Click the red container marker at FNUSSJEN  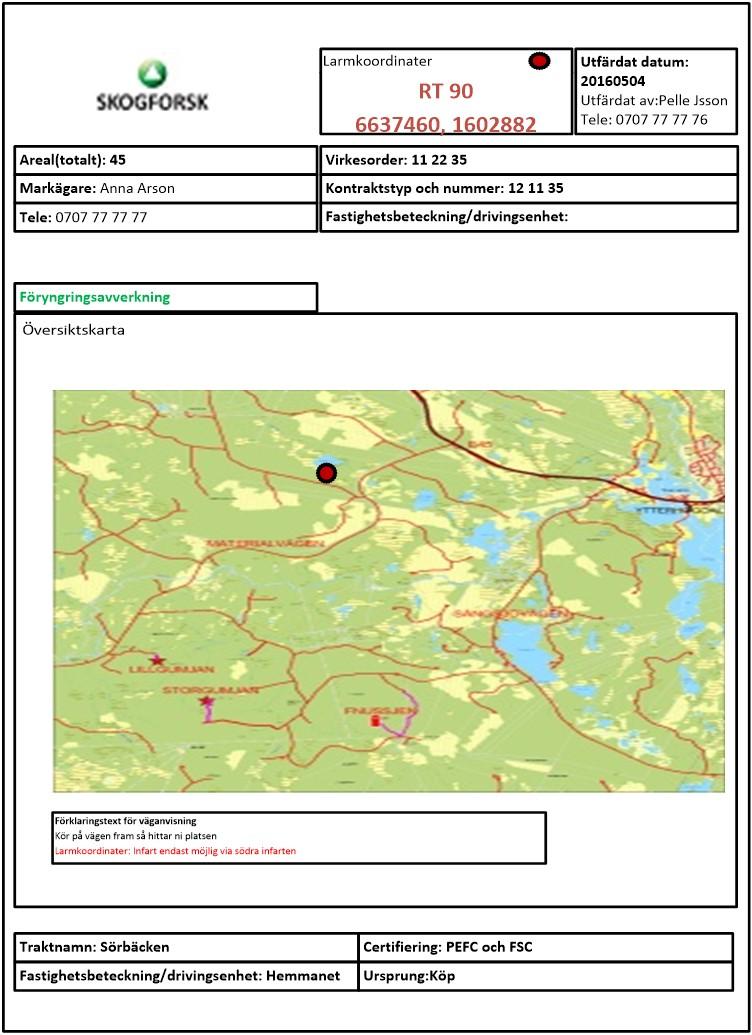pos(376,720)
